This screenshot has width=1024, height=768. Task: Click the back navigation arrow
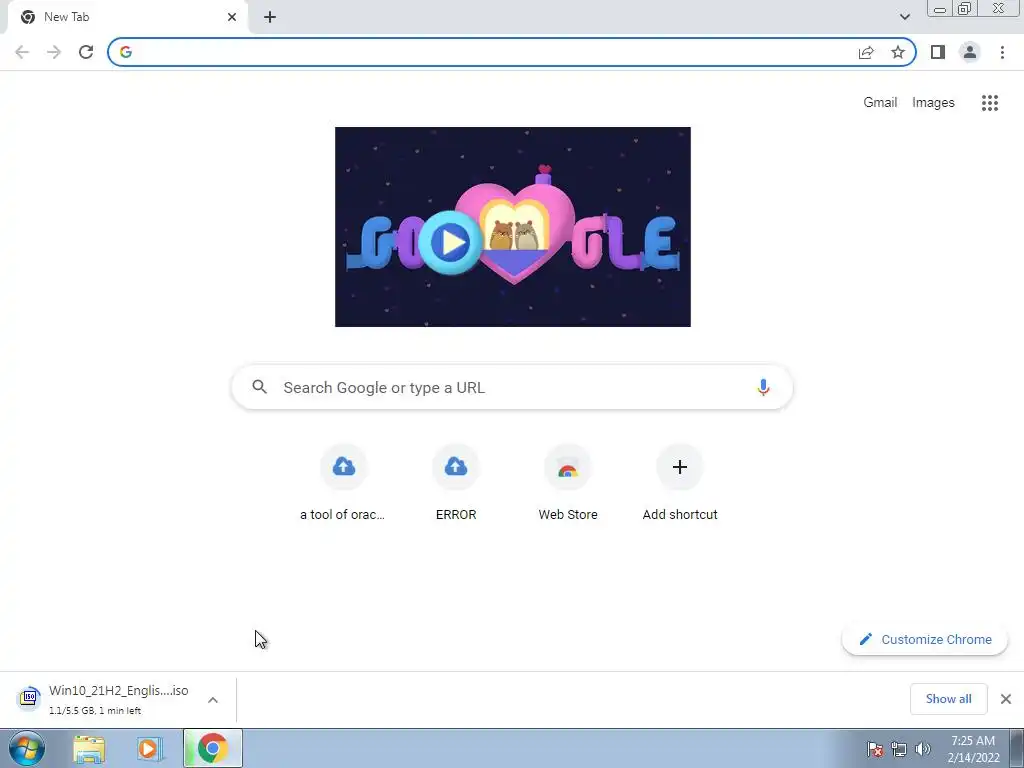point(22,52)
